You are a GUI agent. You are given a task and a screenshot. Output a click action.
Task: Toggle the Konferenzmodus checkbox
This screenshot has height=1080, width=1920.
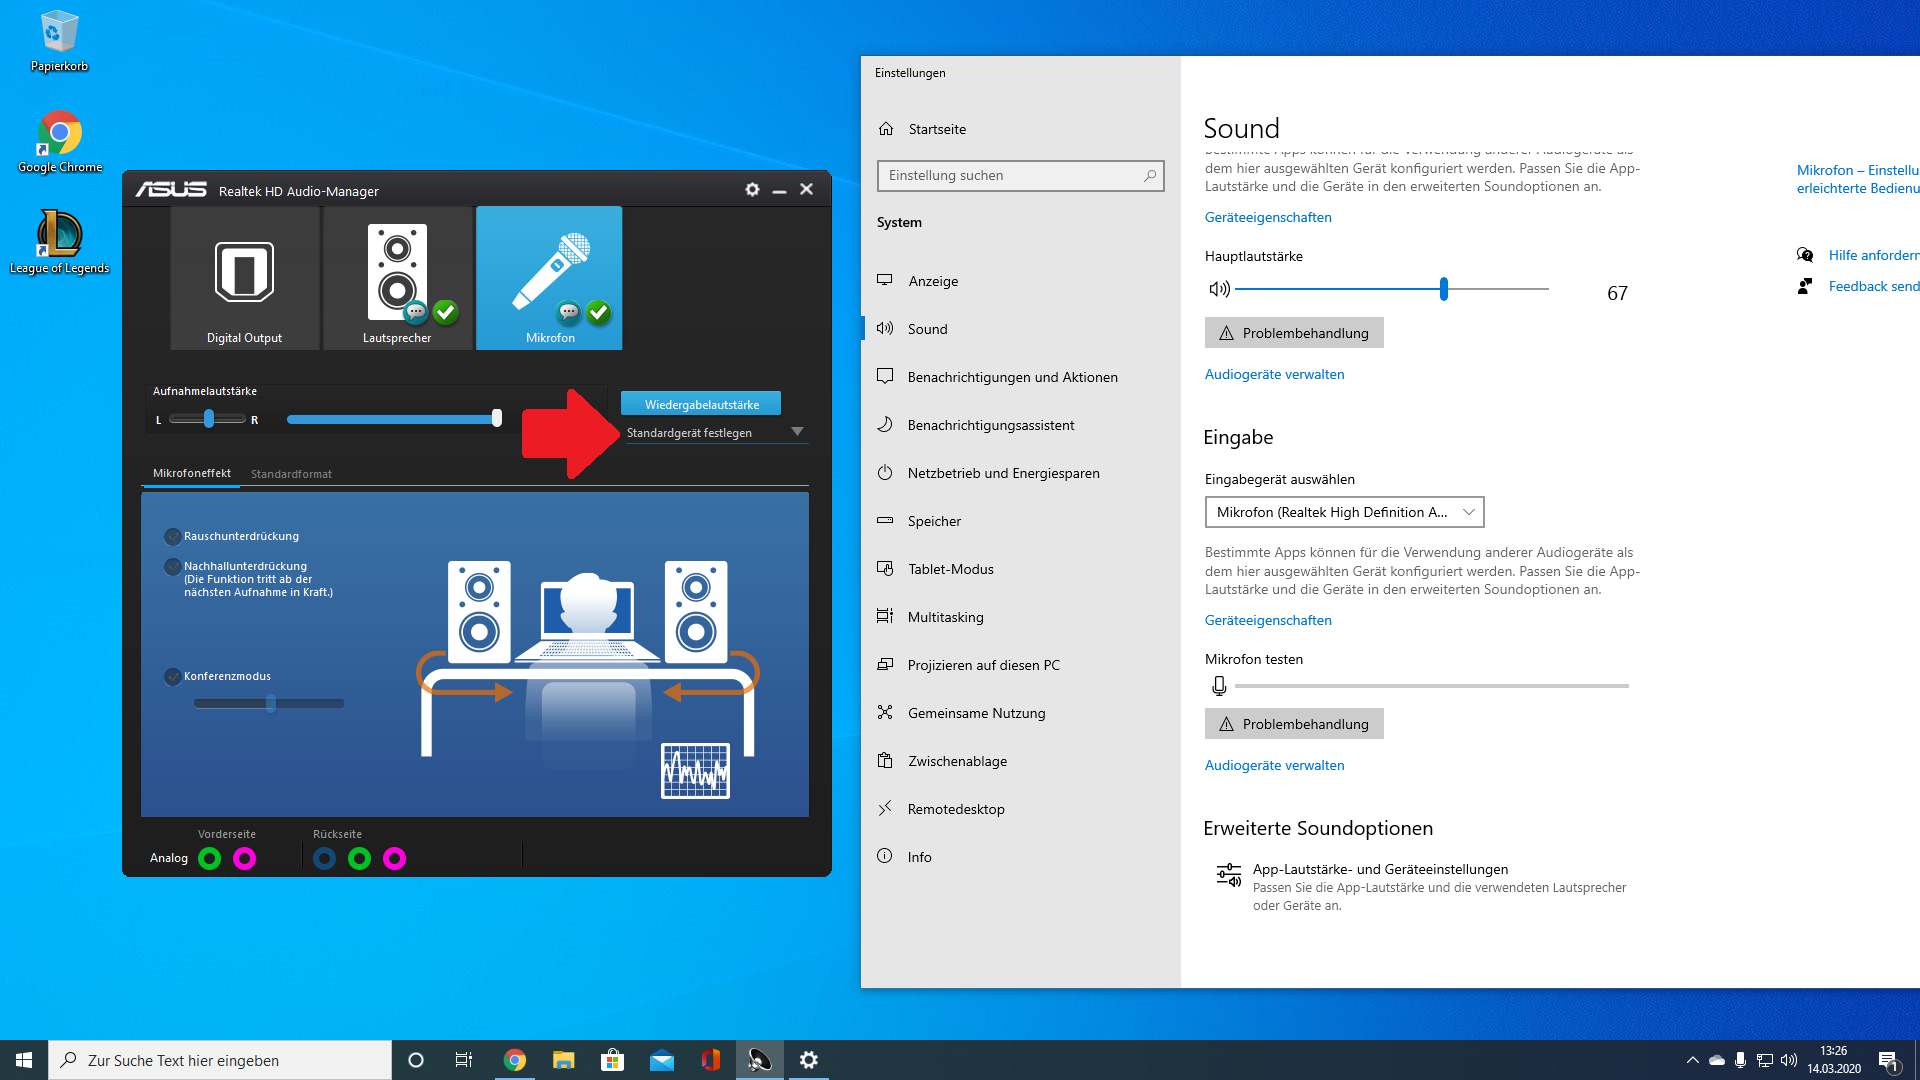pyautogui.click(x=171, y=676)
